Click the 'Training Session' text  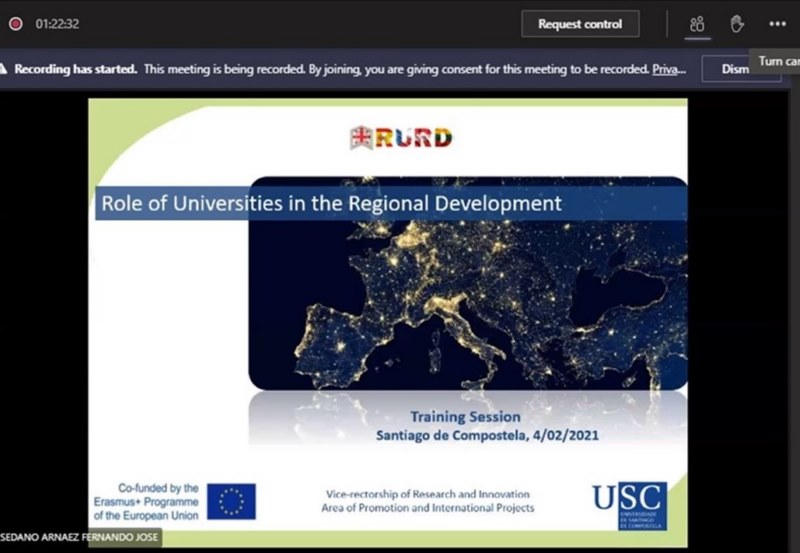click(x=466, y=417)
